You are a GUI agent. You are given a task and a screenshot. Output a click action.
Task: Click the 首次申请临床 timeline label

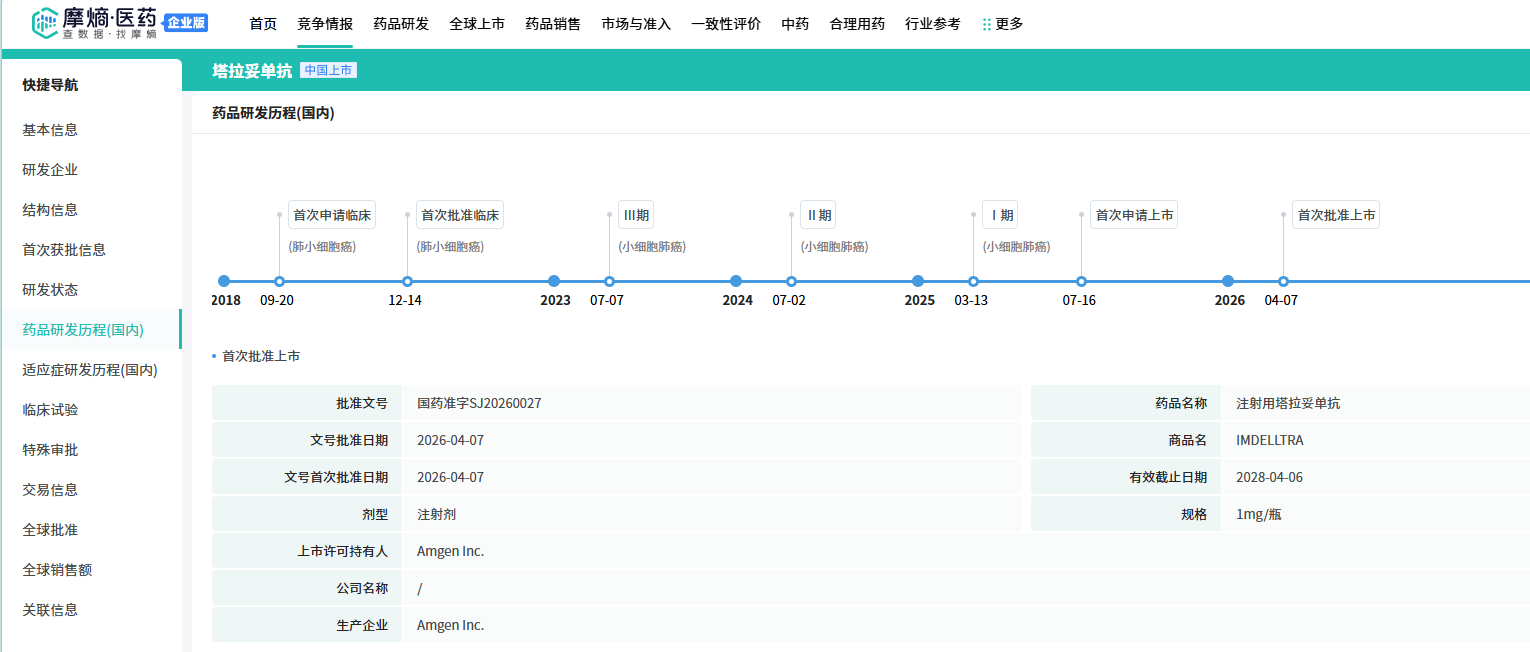click(332, 215)
